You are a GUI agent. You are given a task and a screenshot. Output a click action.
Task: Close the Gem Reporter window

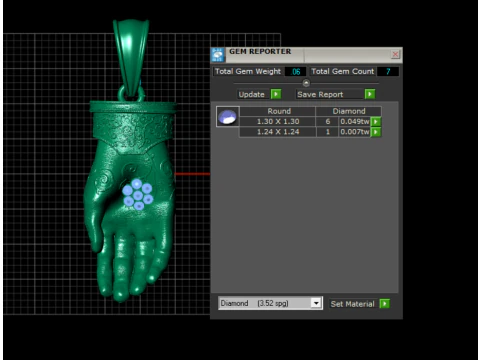[395, 54]
